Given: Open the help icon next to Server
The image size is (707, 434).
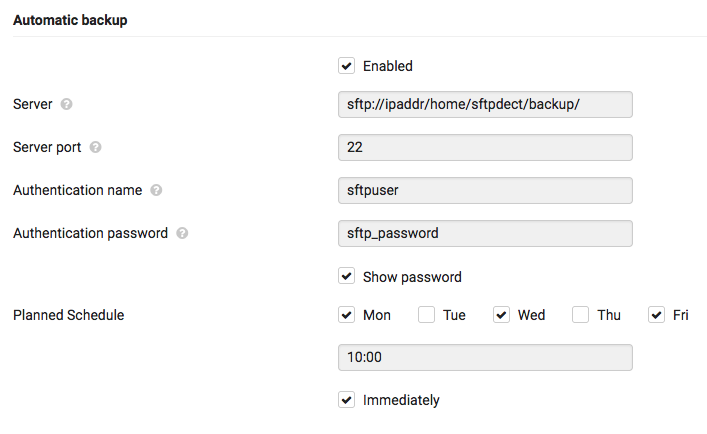Looking at the screenshot, I should 66,104.
